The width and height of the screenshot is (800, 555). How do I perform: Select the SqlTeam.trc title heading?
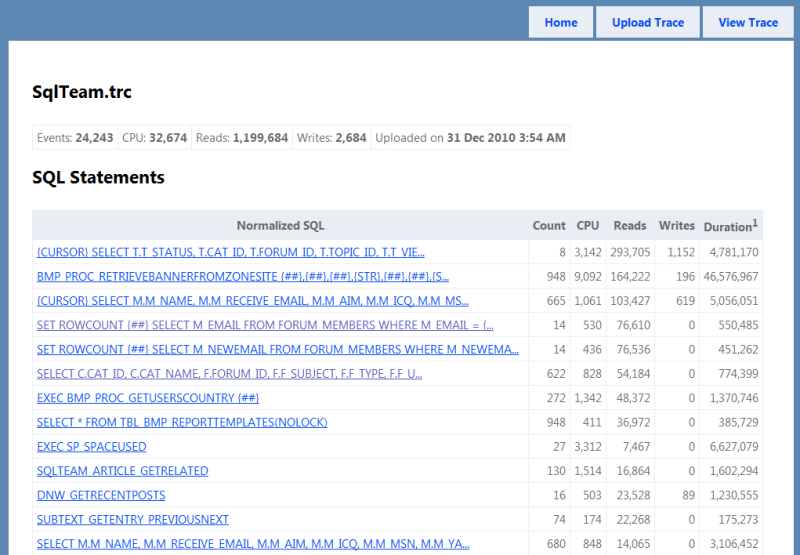[x=82, y=92]
